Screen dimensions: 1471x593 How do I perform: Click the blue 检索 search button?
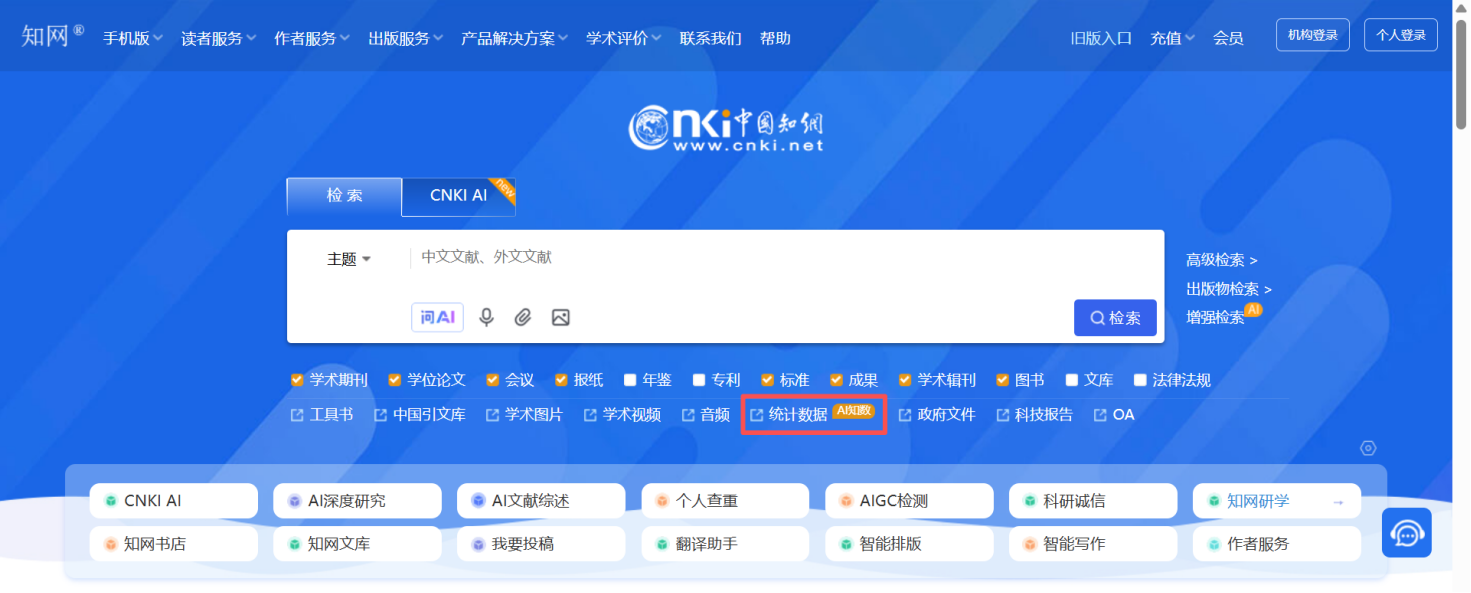click(x=1115, y=318)
